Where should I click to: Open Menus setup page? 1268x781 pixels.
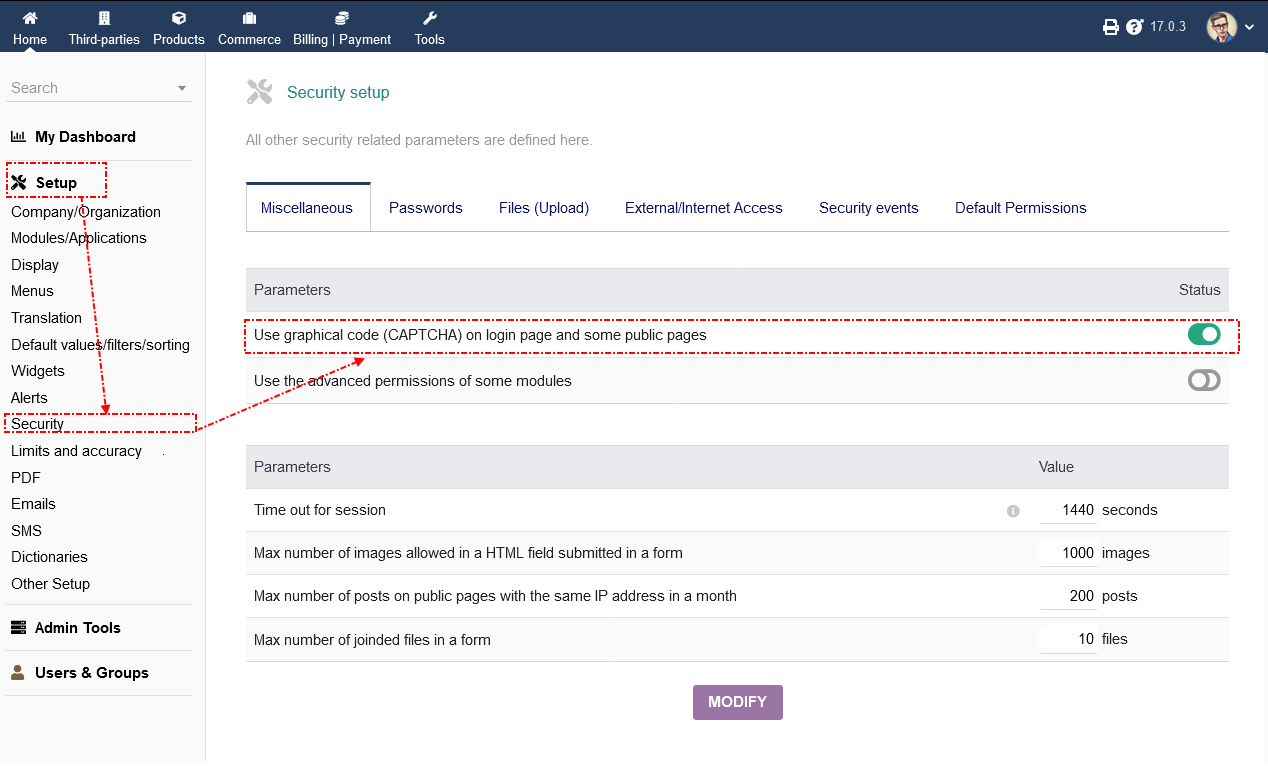tap(32, 291)
